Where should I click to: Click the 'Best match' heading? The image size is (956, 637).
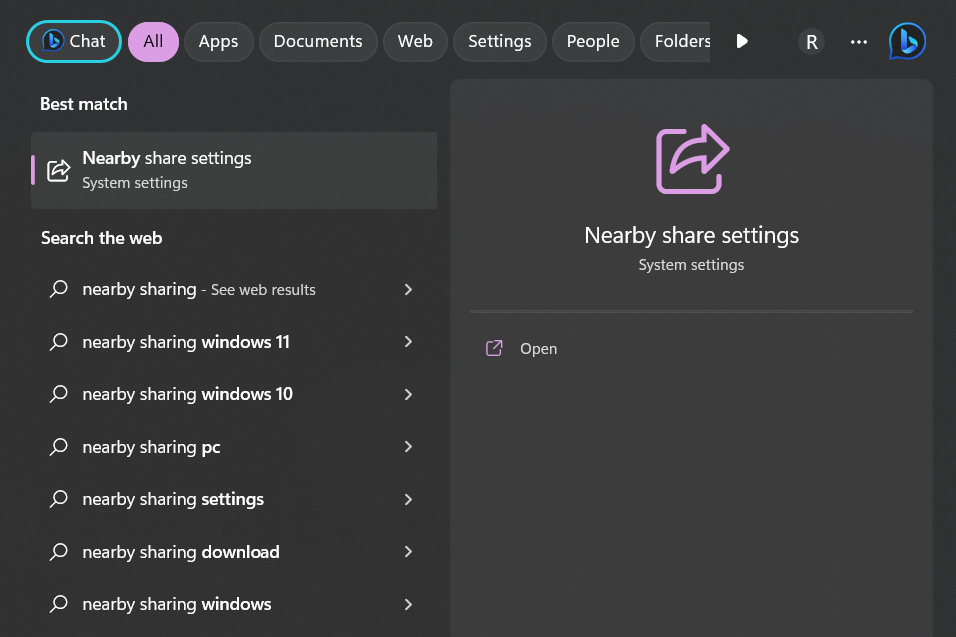84,104
